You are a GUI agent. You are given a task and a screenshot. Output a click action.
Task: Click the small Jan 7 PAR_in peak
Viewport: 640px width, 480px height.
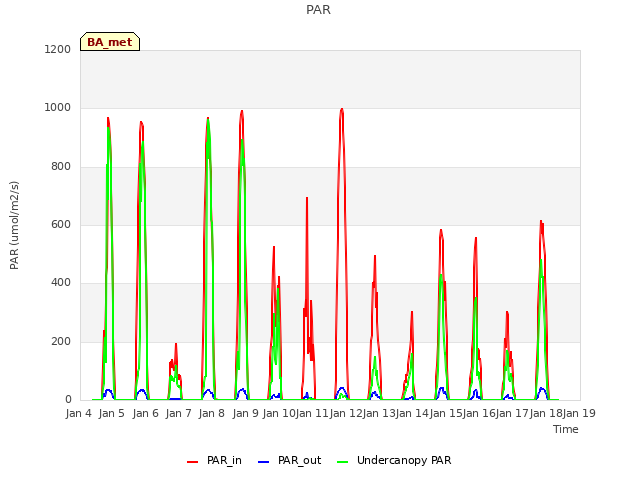(x=176, y=344)
